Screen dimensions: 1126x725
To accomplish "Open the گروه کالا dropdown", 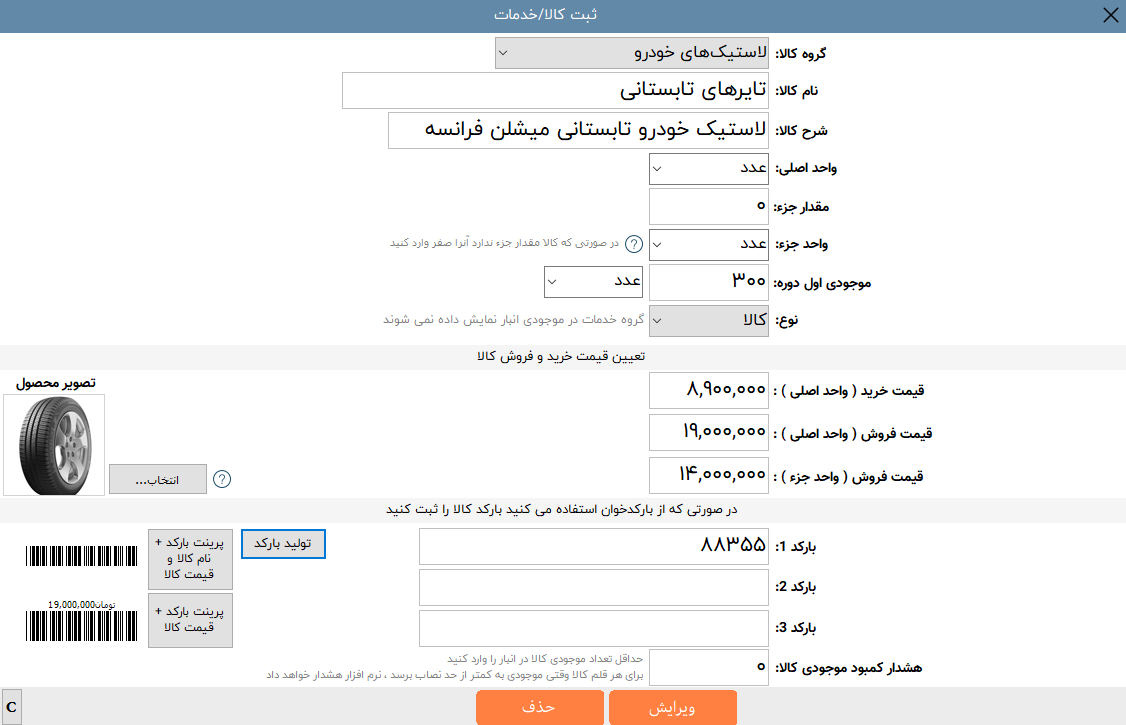I will 631,53.
